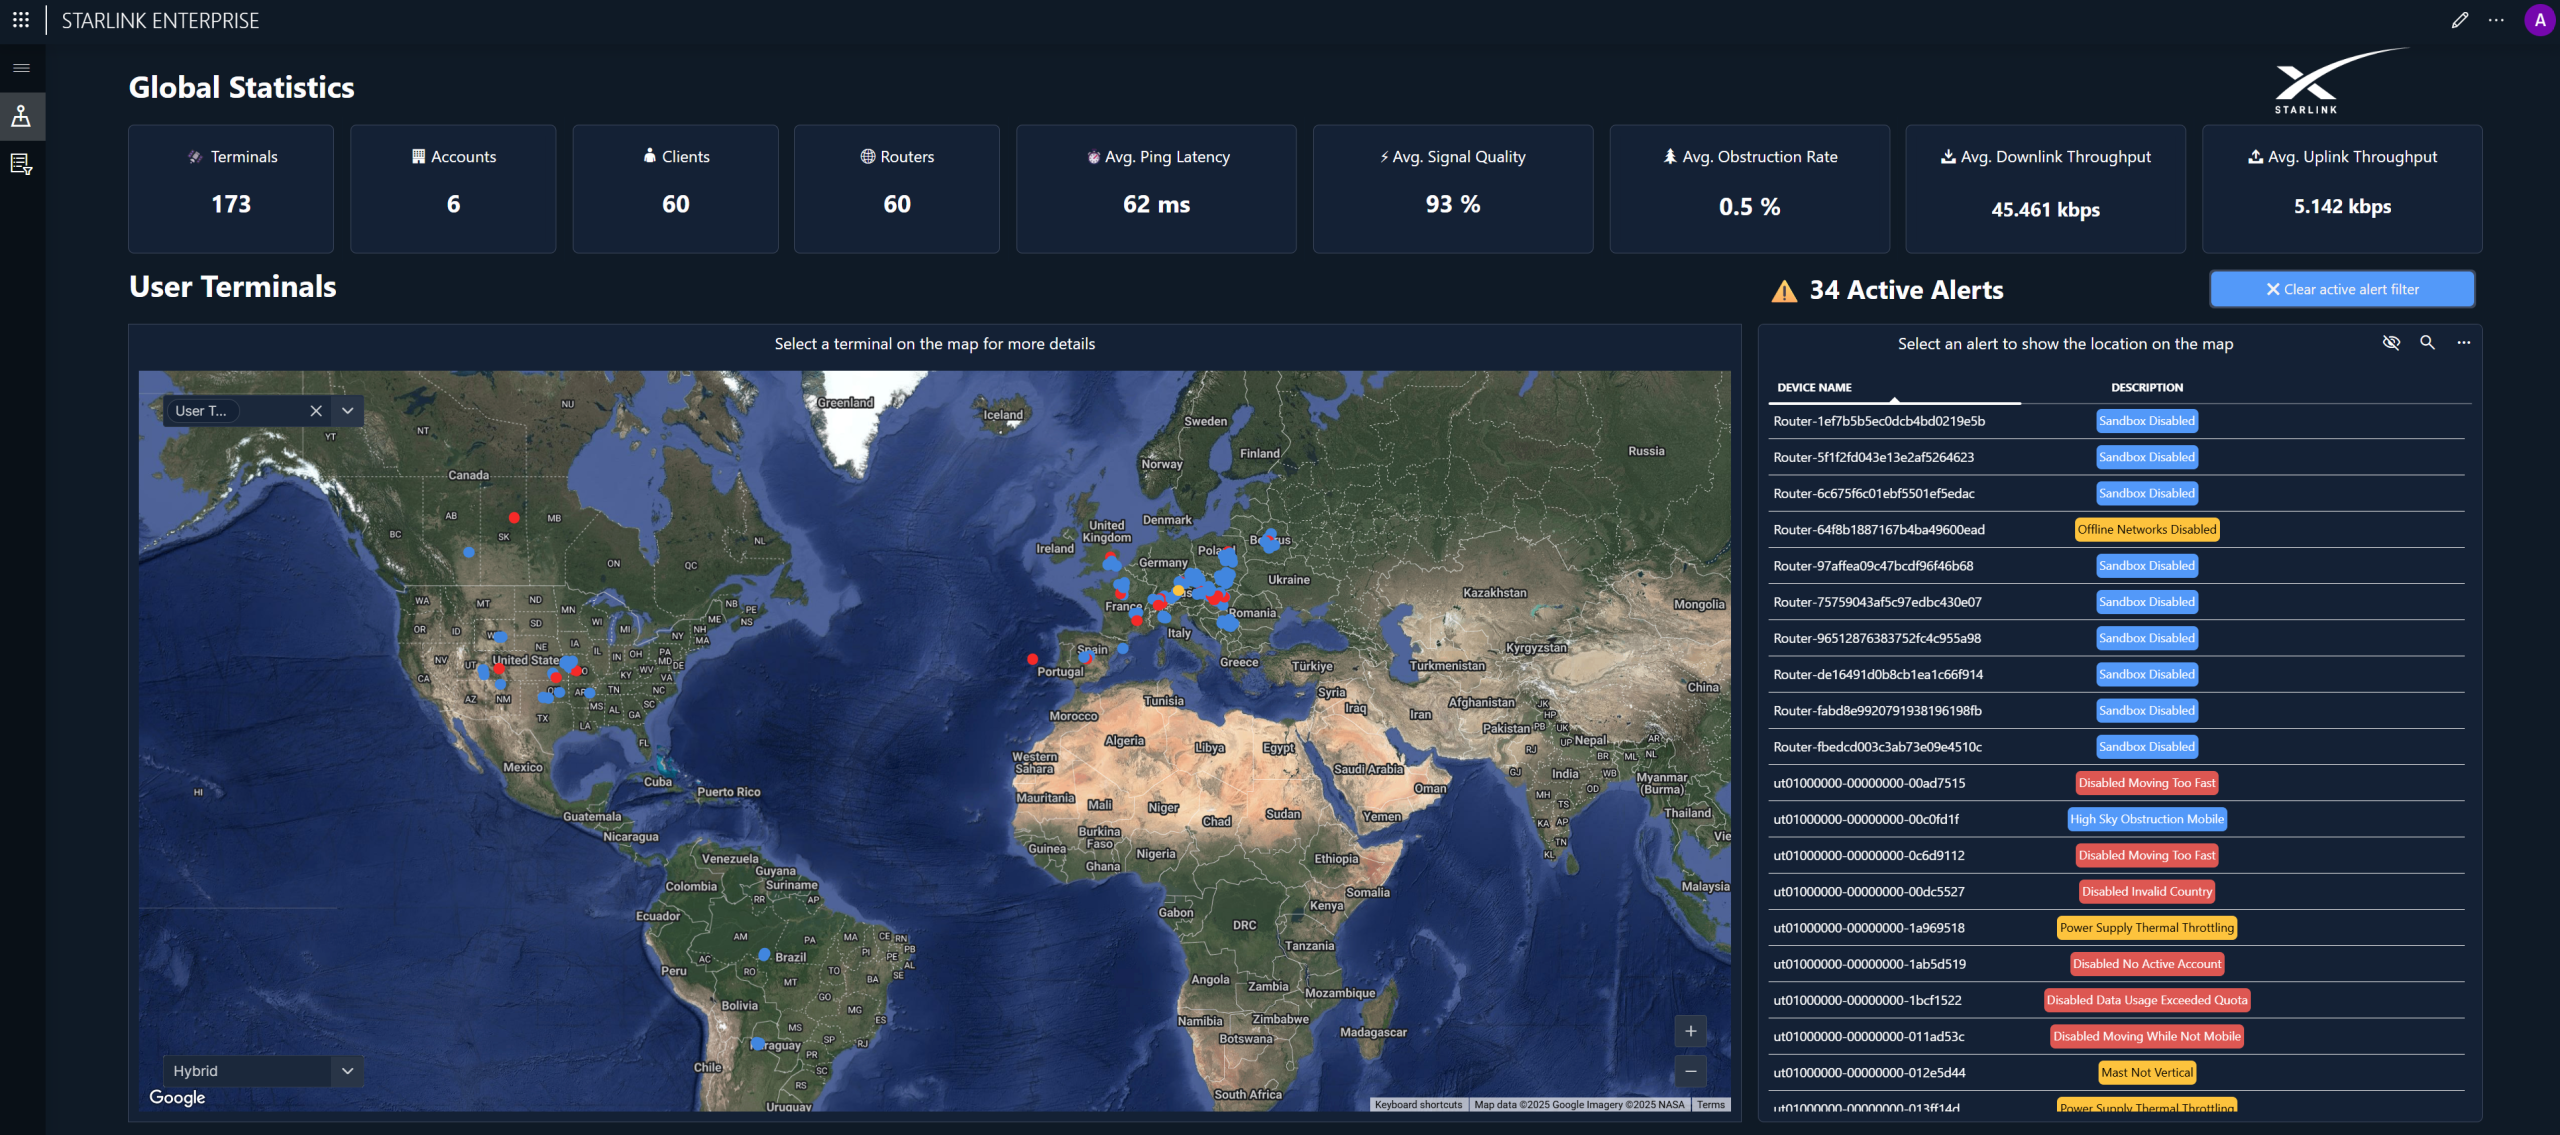Click the zoom out minus map button
Screen dimensions: 2560x1135
1690,1071
